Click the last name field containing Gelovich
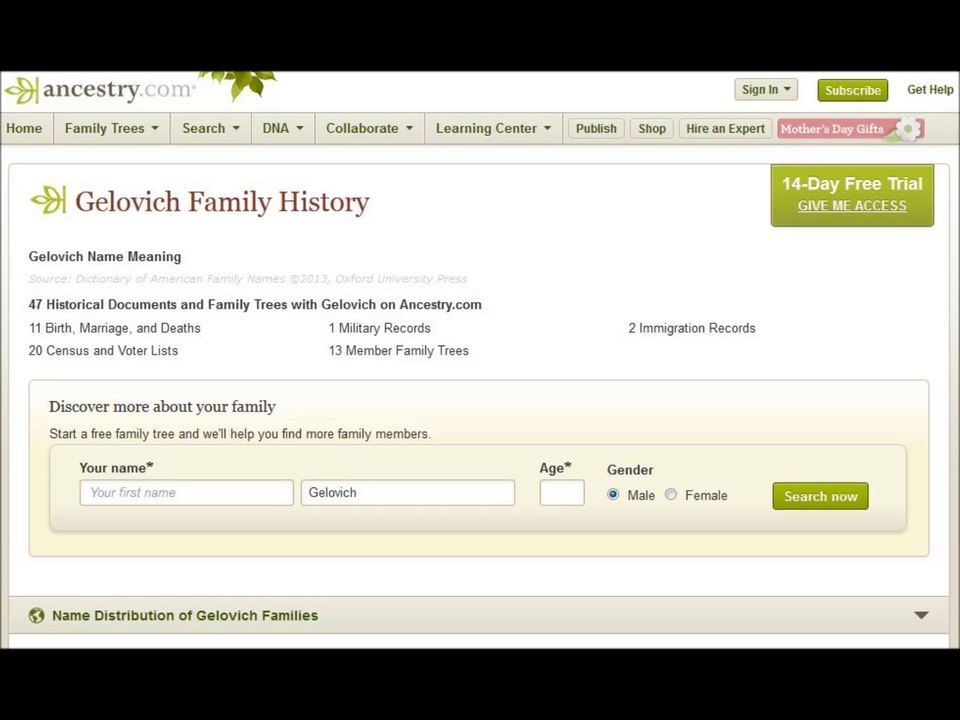This screenshot has width=960, height=720. (x=408, y=493)
